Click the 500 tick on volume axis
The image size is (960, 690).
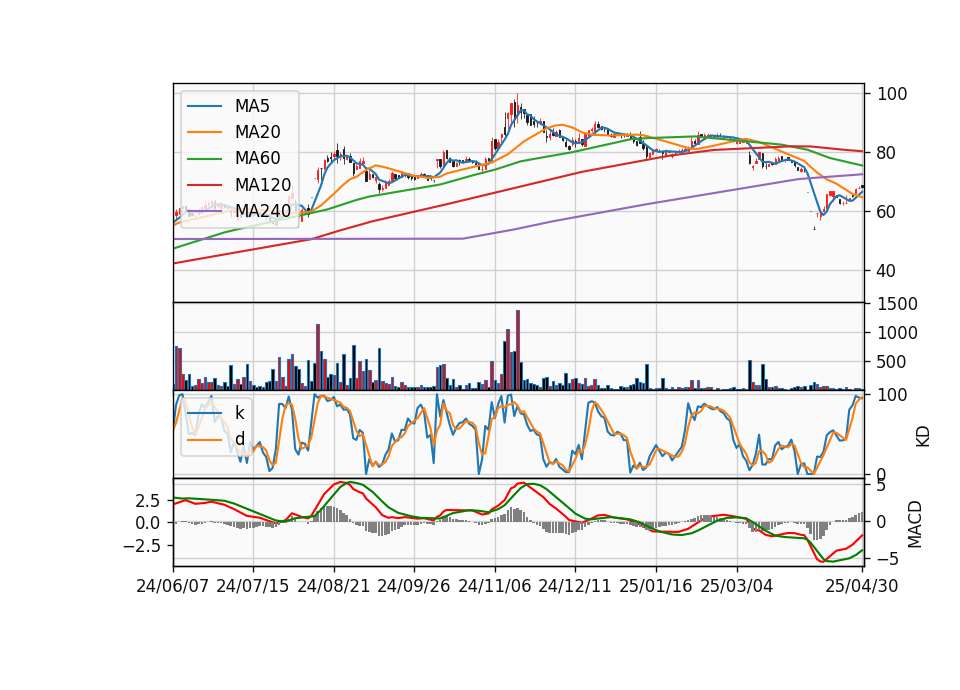891,362
